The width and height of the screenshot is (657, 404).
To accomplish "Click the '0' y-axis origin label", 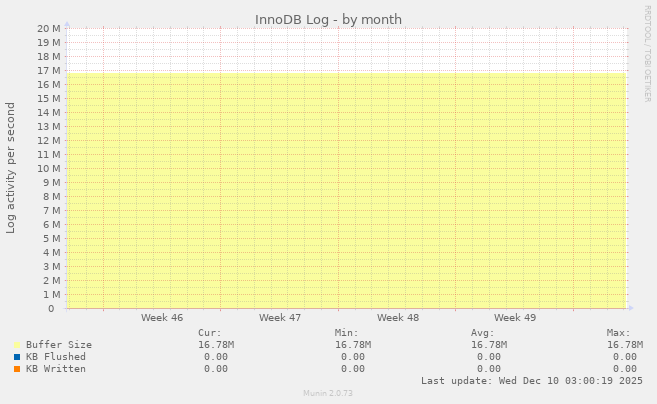I will (51, 309).
